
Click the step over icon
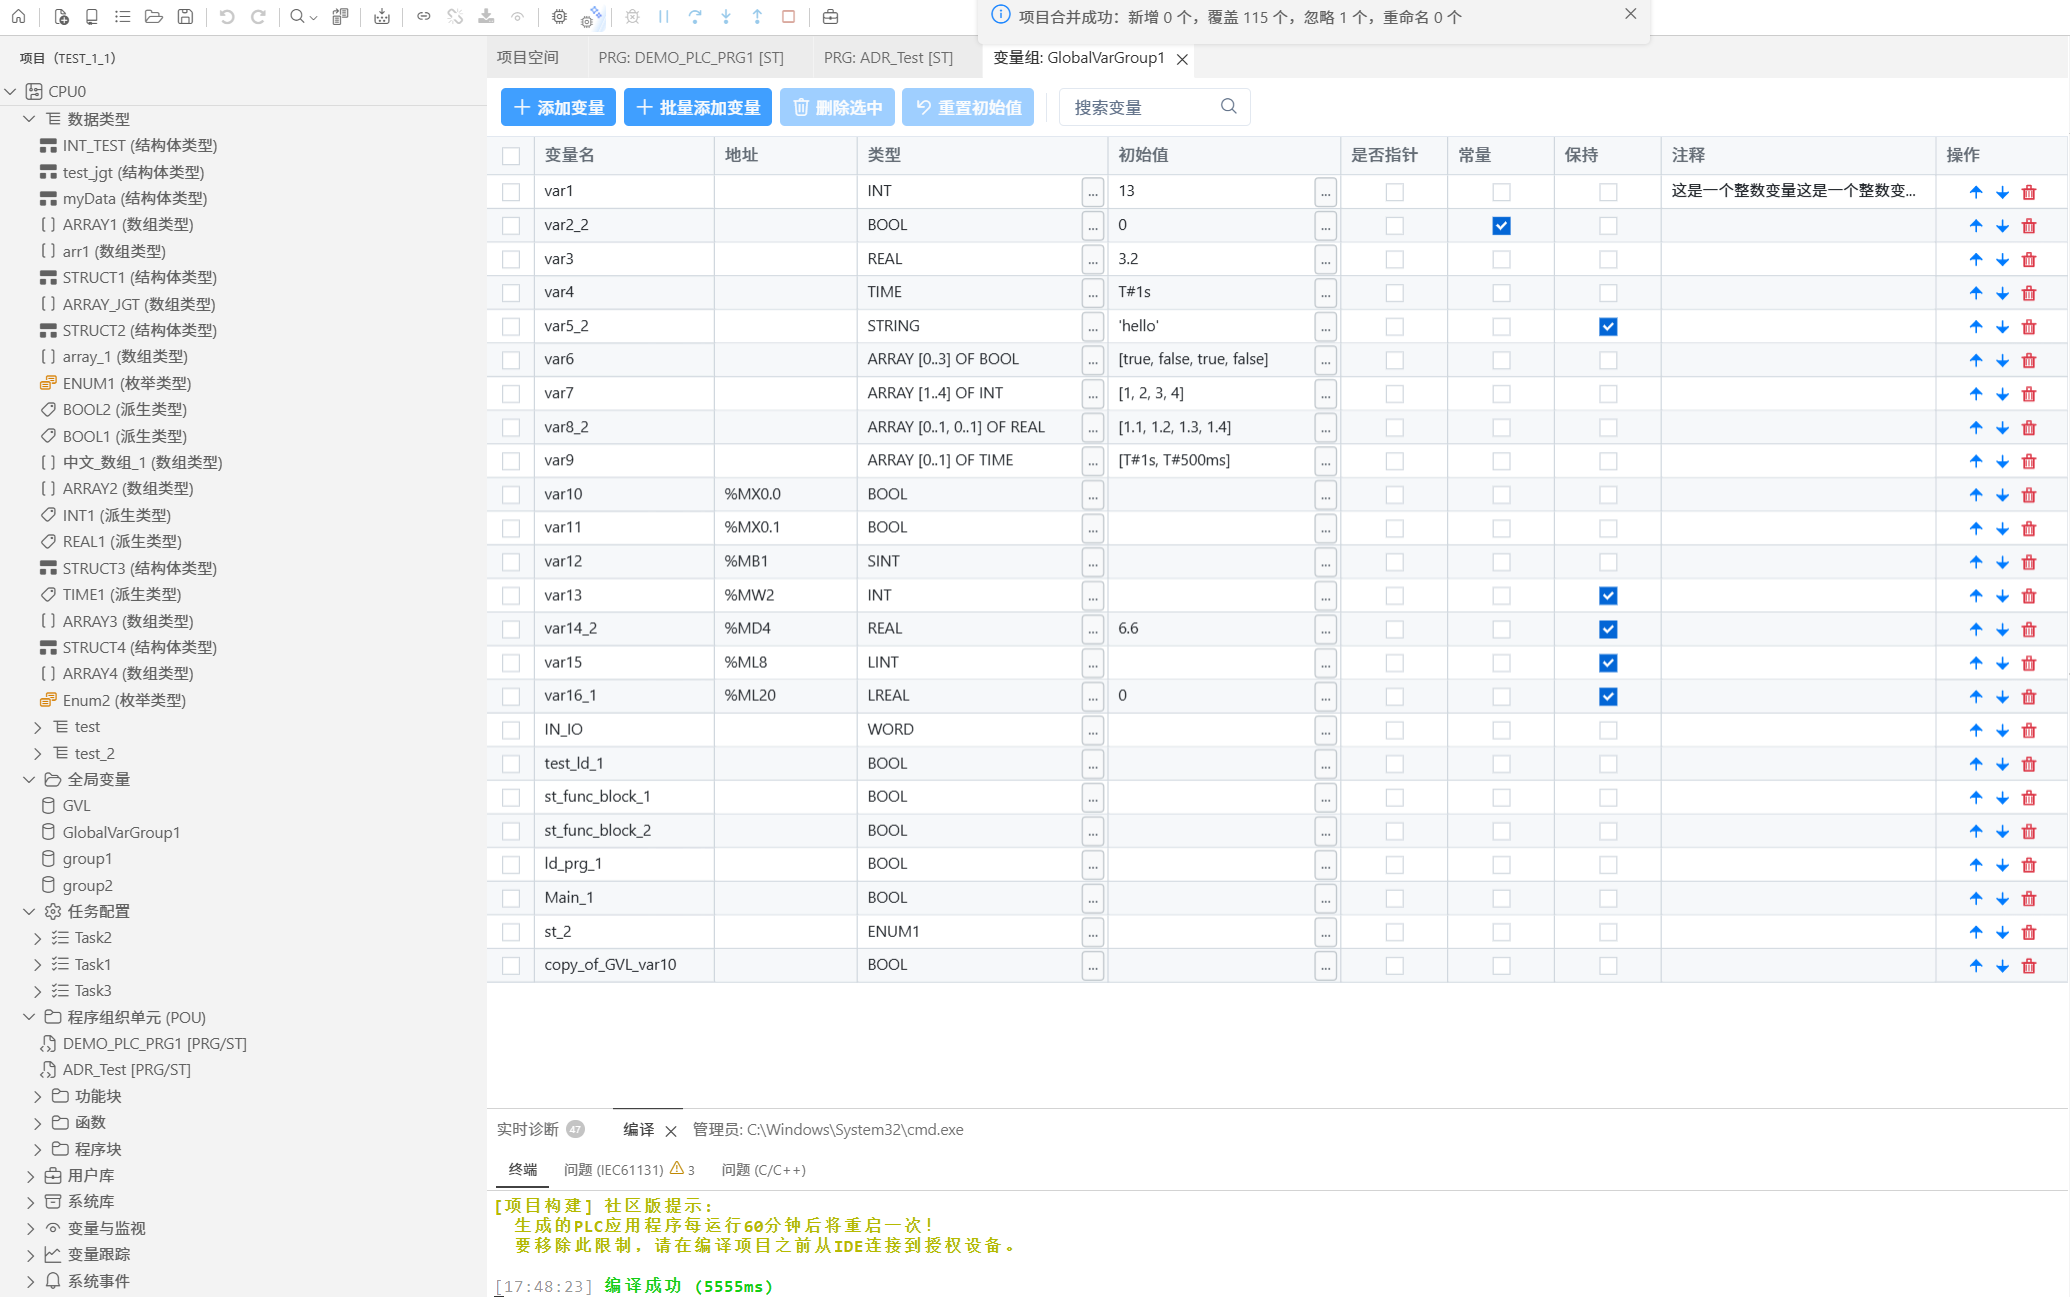[695, 17]
